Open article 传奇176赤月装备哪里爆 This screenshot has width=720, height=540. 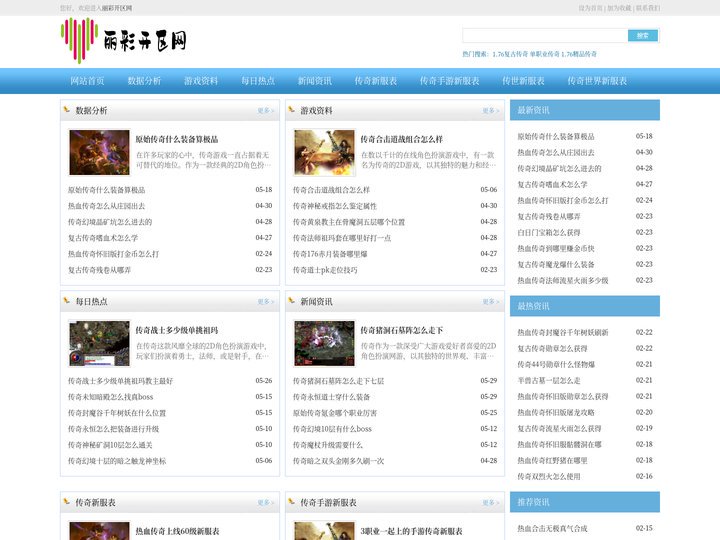[x=330, y=254]
